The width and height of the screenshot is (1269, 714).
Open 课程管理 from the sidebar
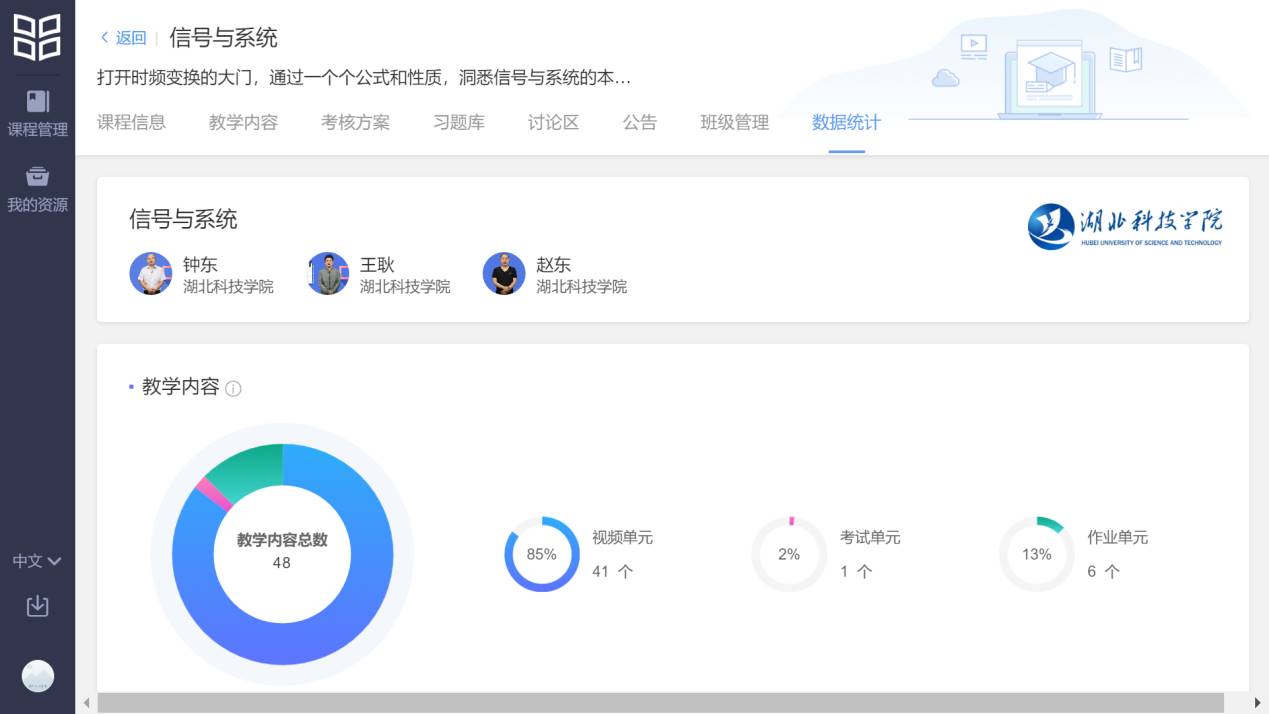(37, 113)
